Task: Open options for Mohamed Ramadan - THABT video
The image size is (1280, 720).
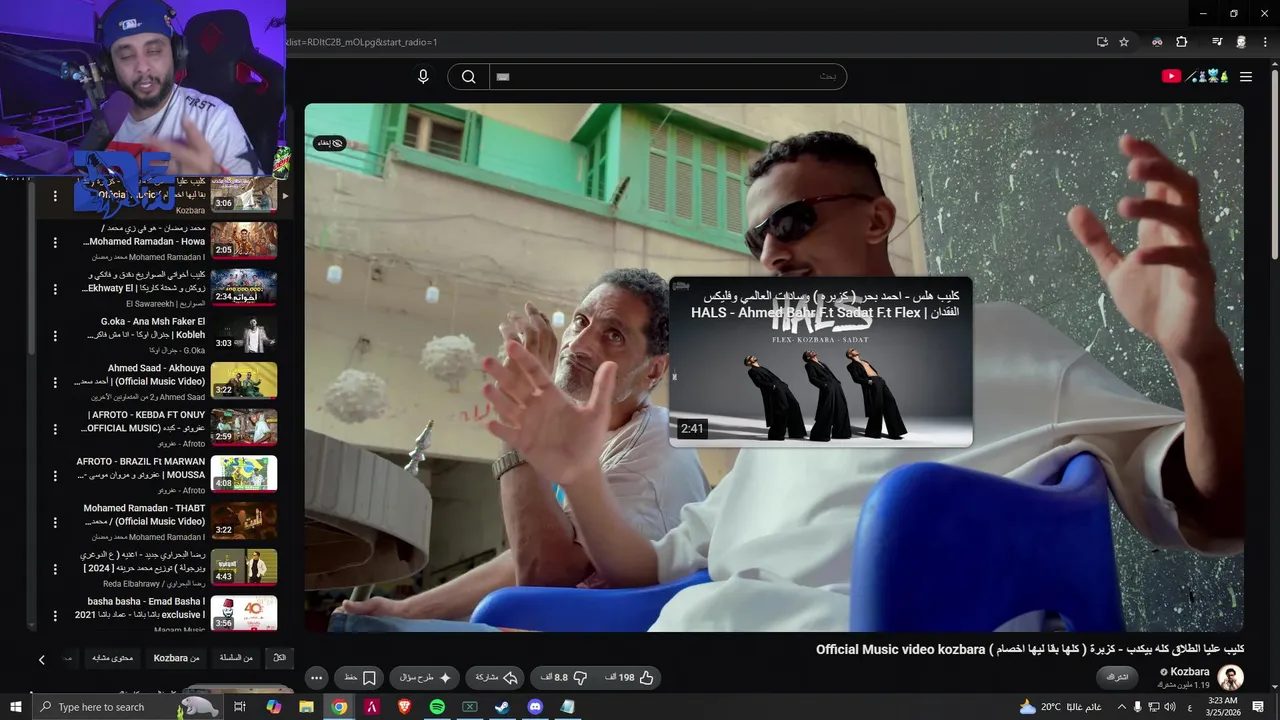Action: point(55,521)
